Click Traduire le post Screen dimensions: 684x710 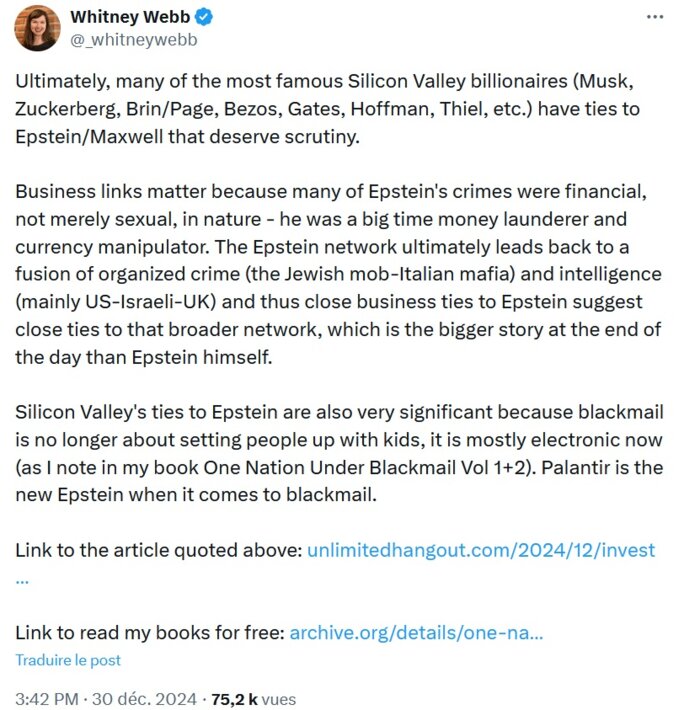(68, 660)
